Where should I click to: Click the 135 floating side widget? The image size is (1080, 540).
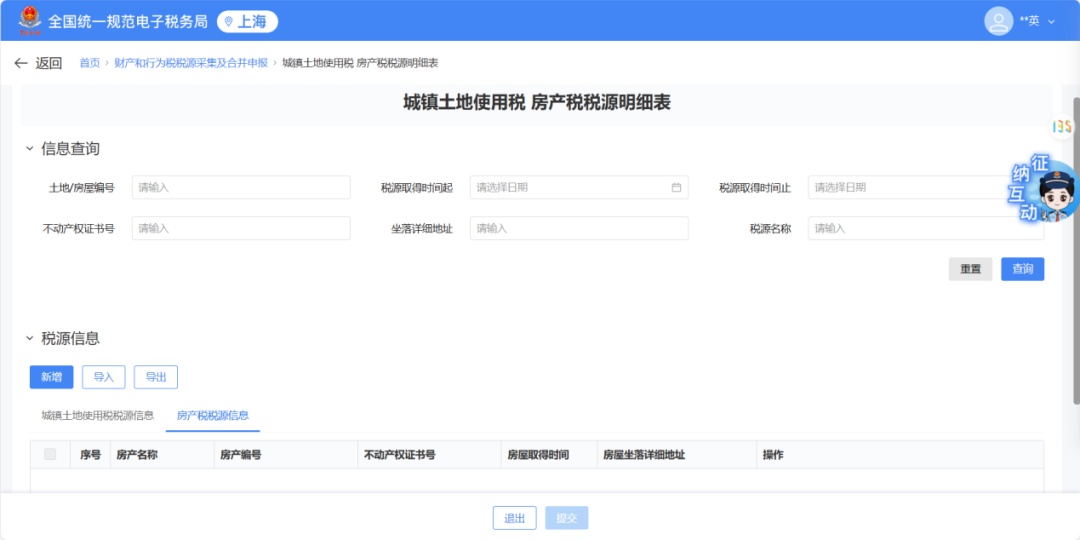1061,127
